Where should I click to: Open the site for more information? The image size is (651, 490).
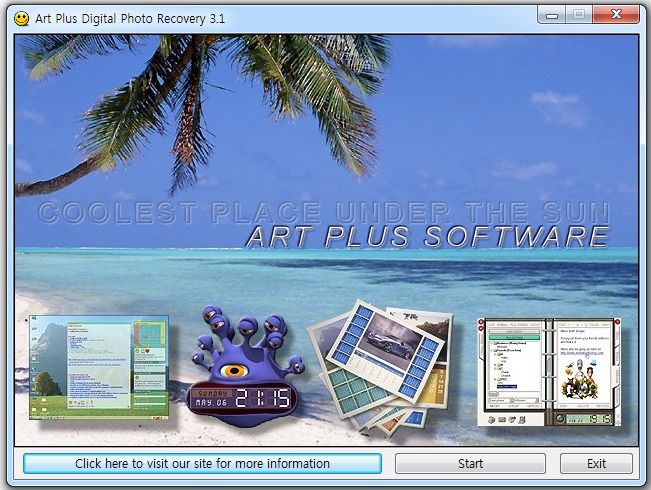click(202, 463)
